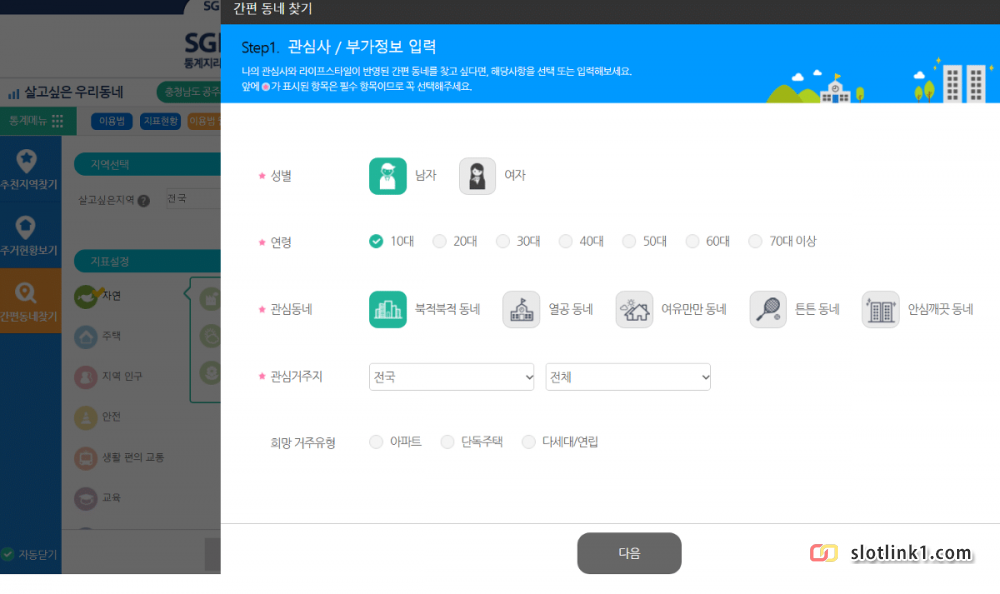The height and width of the screenshot is (594, 1000).
Task: Click the 지표현황 button in background
Action: tap(161, 121)
